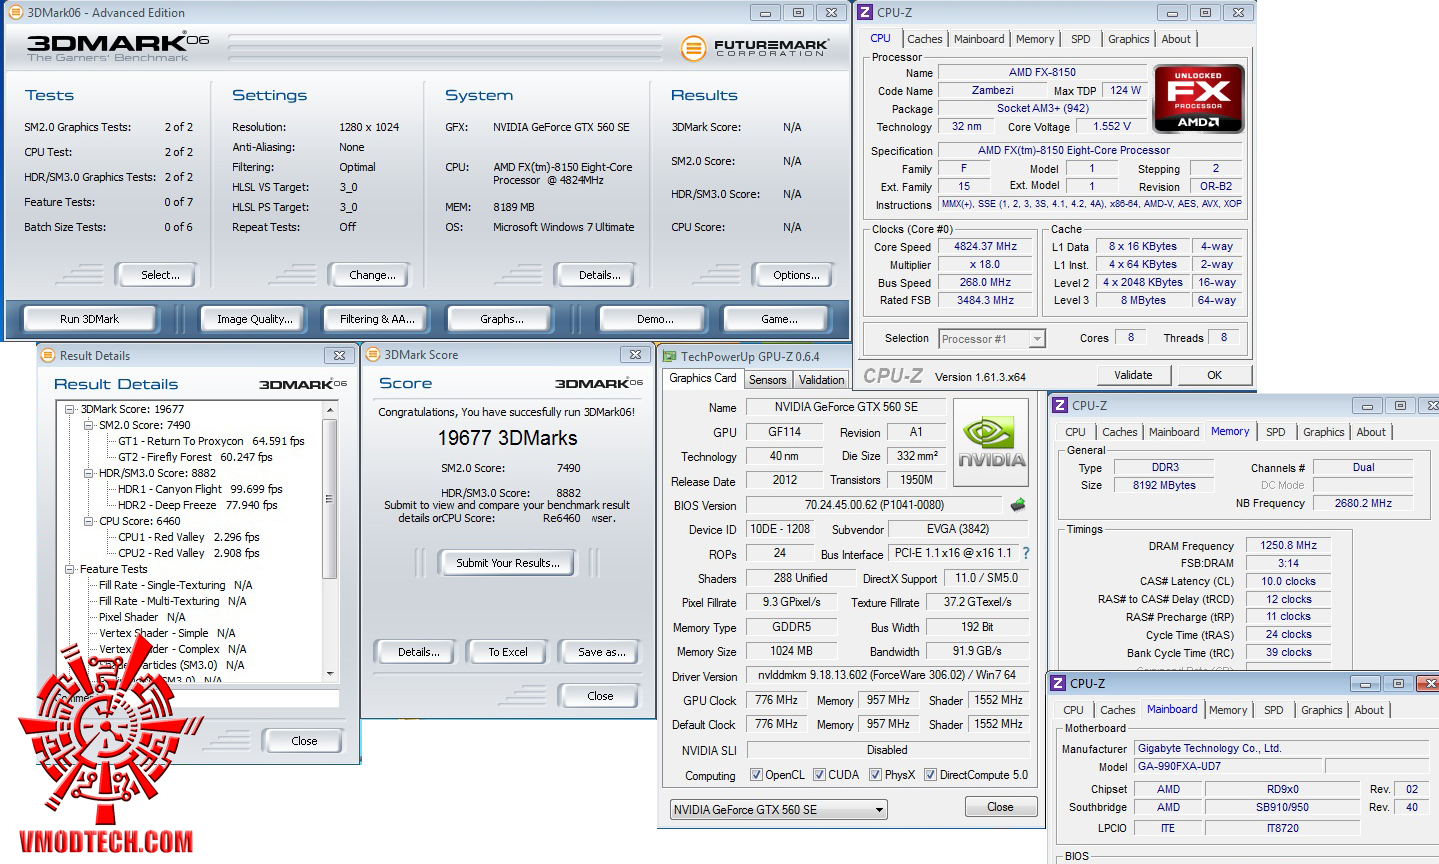
Task: Click the Bus Interface question mark icon
Action: pos(1026,553)
